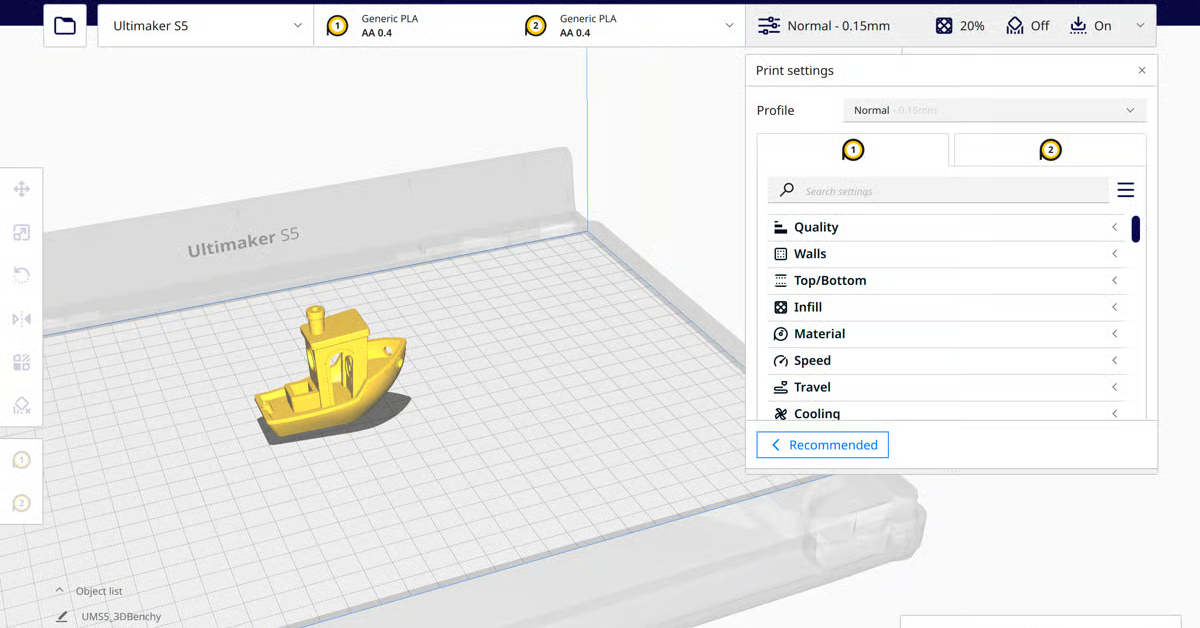Open Per Model Settings tool
Screen dimensions: 1200x628
[21, 362]
